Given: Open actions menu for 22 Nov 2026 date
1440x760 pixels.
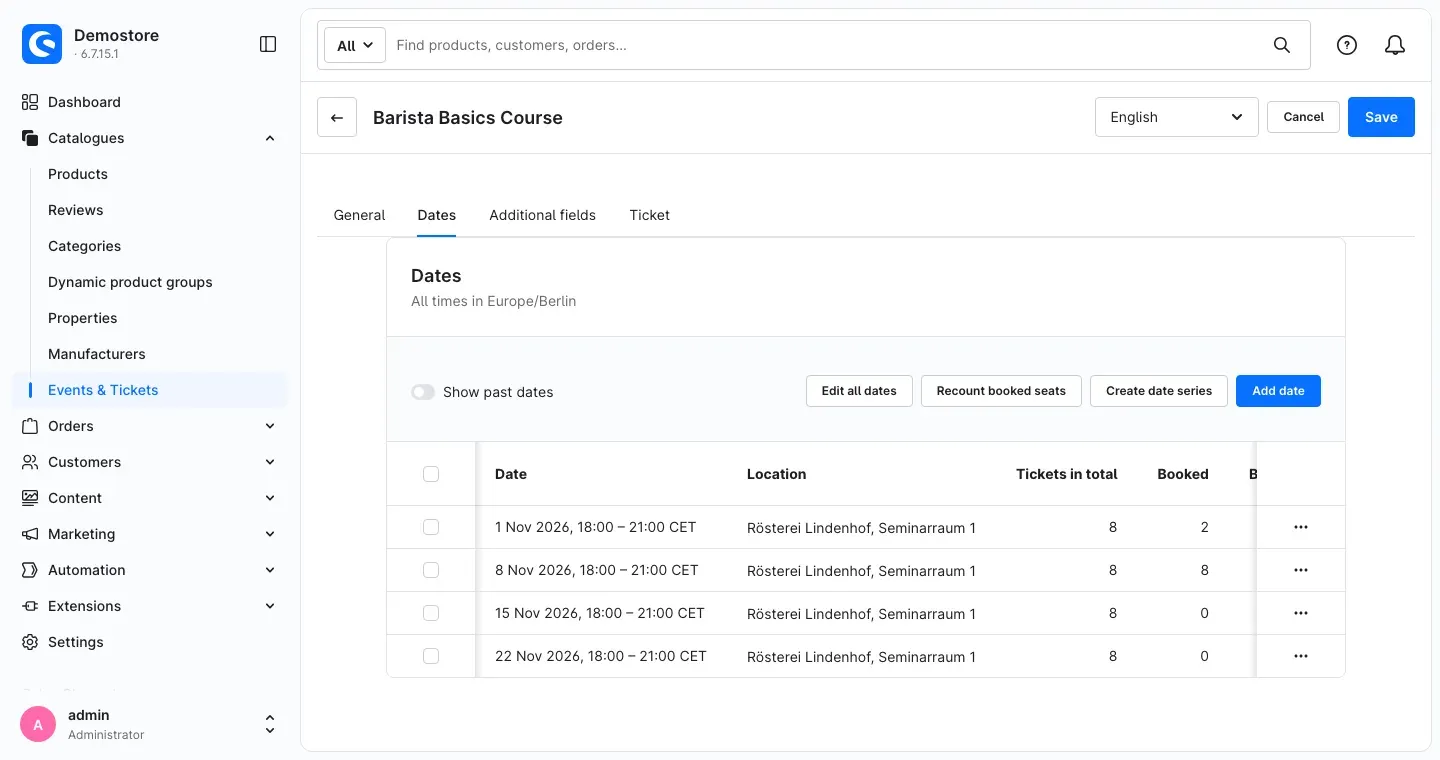Looking at the screenshot, I should click(x=1301, y=656).
